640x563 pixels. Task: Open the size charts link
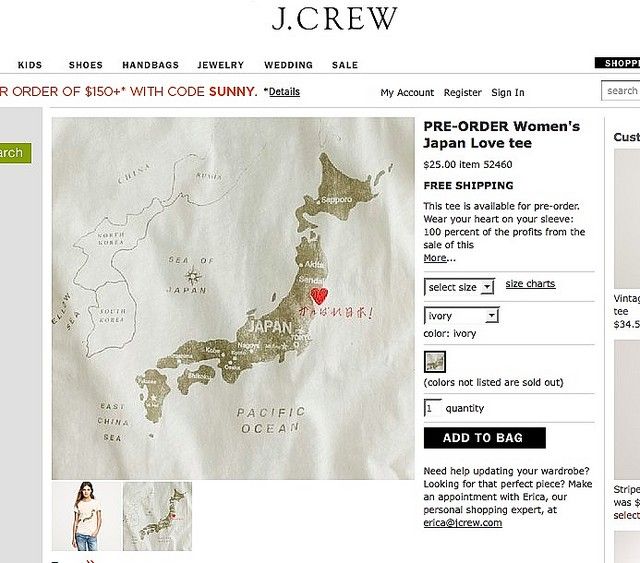pos(530,284)
